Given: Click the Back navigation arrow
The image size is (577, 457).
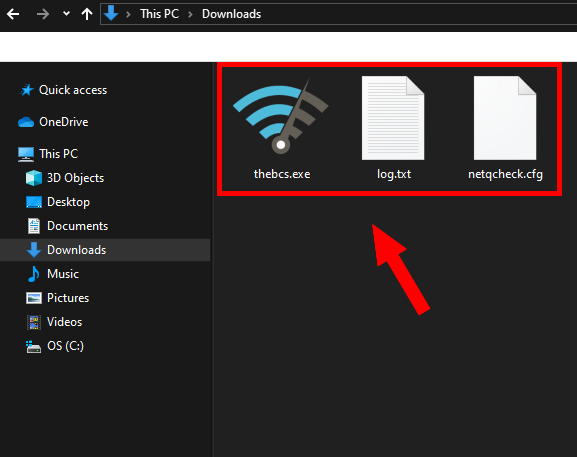Looking at the screenshot, I should click(13, 14).
